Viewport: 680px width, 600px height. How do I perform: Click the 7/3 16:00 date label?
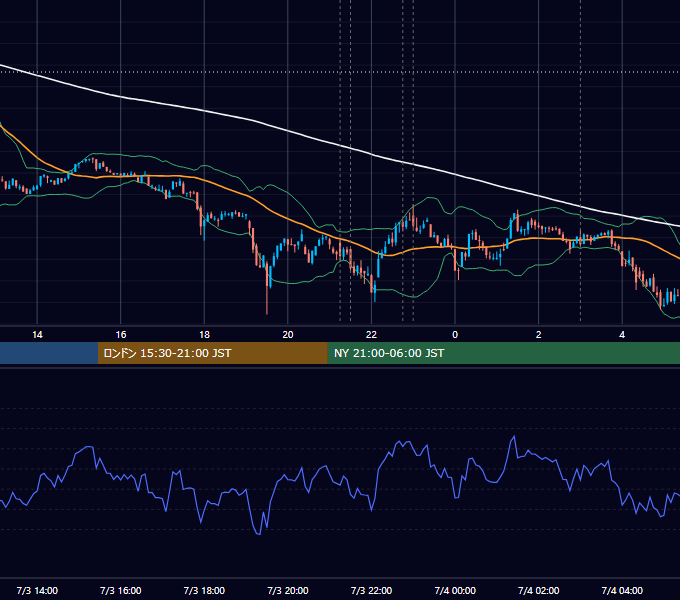click(121, 590)
